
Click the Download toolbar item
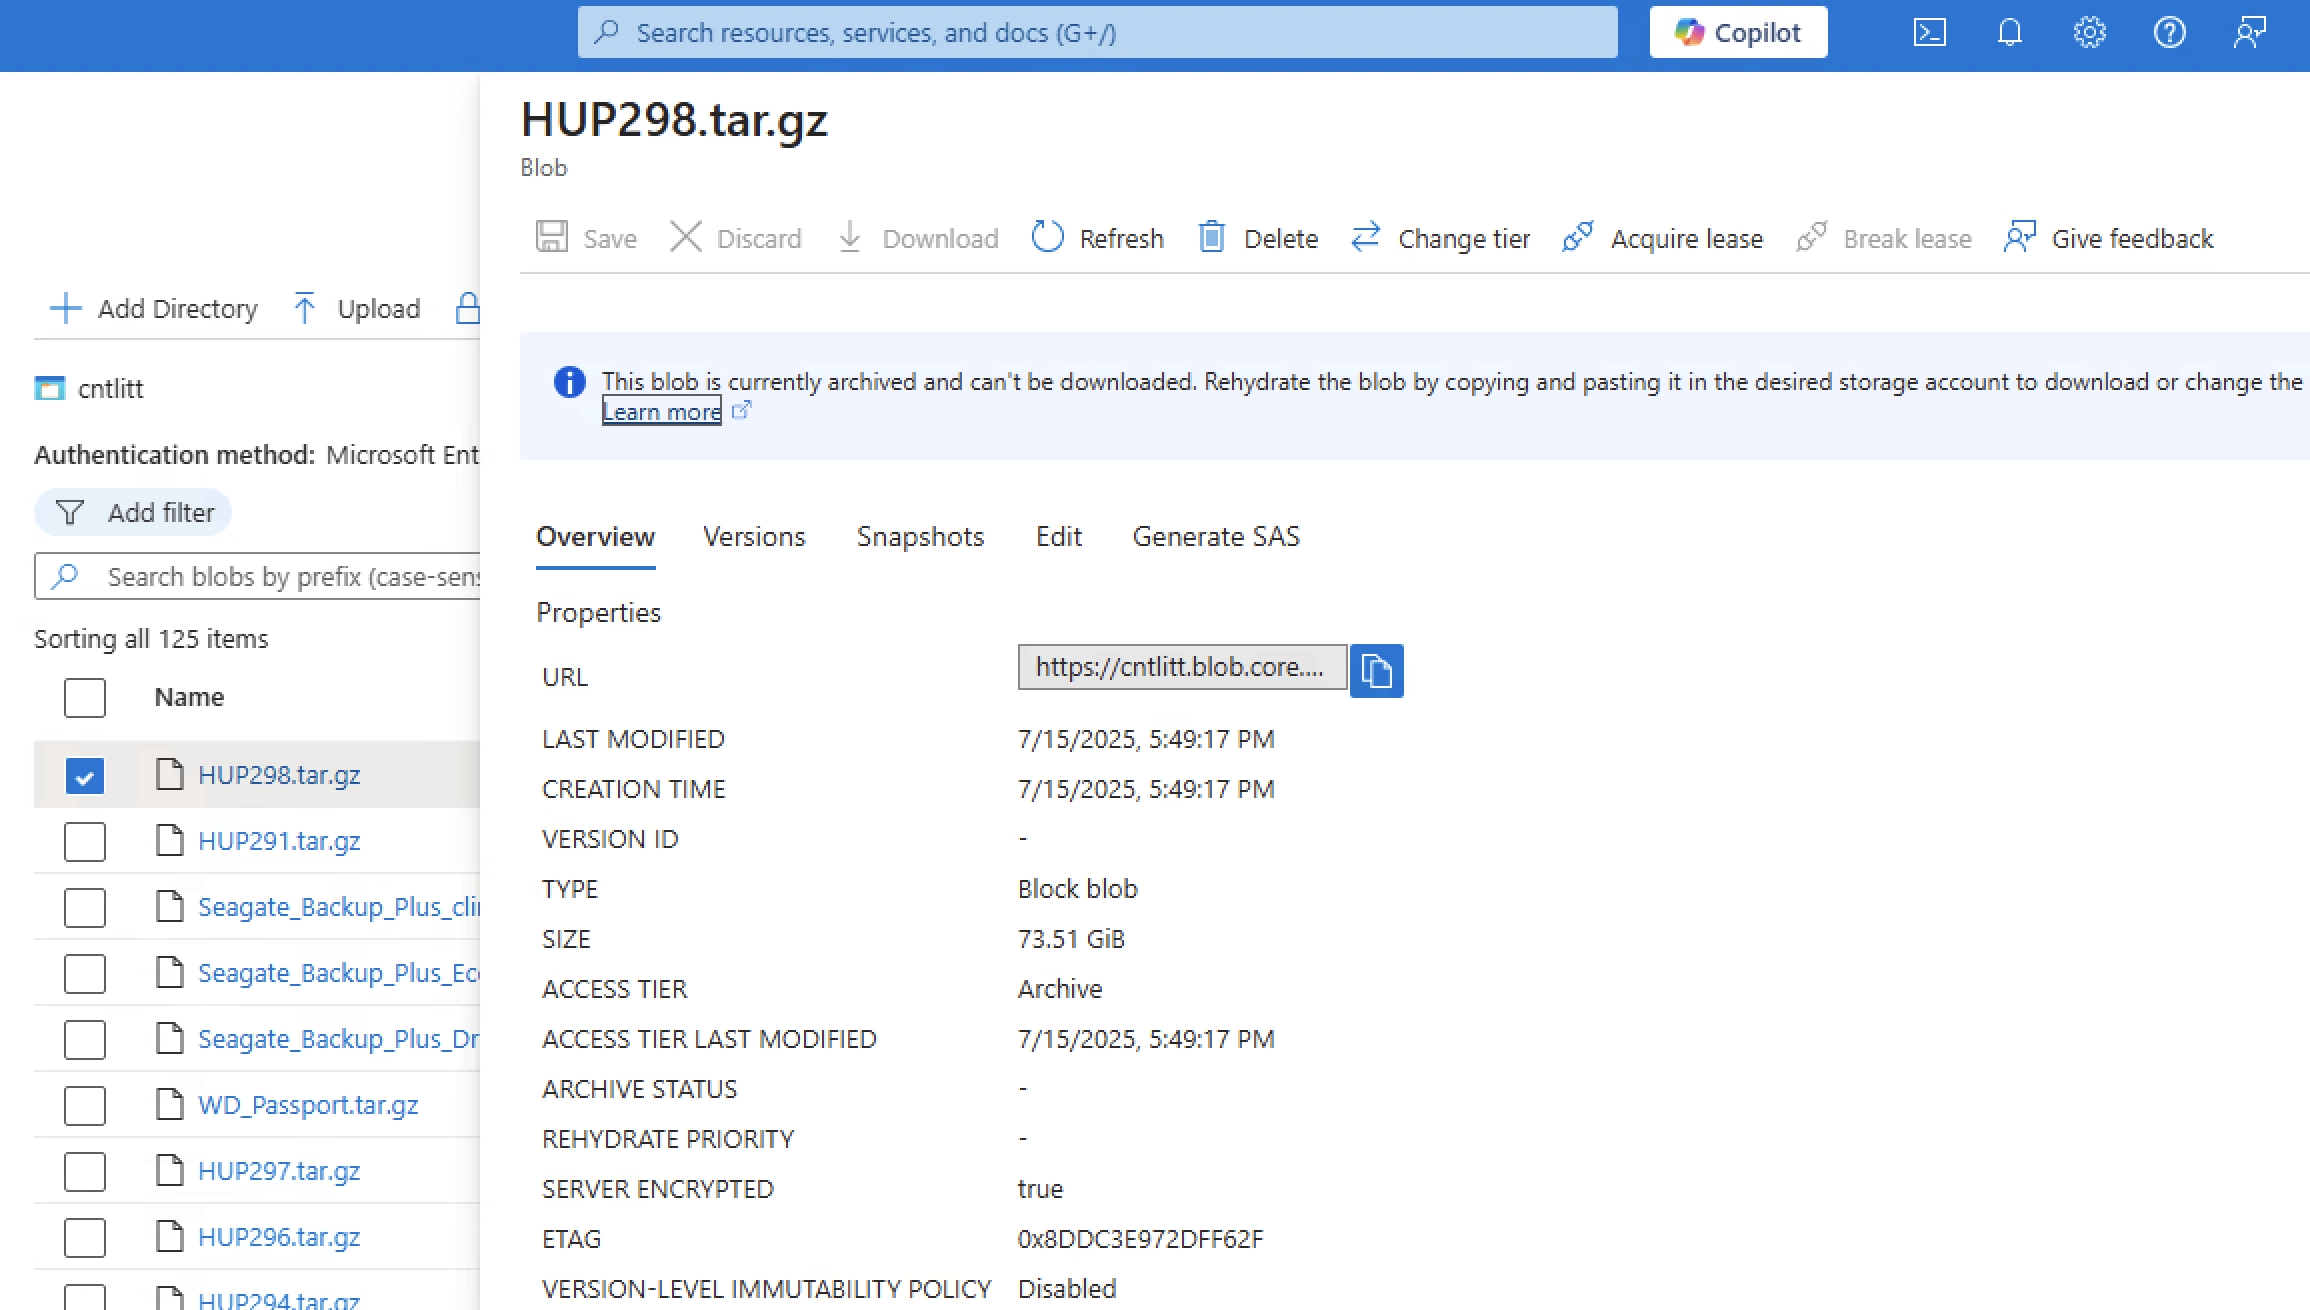click(917, 238)
